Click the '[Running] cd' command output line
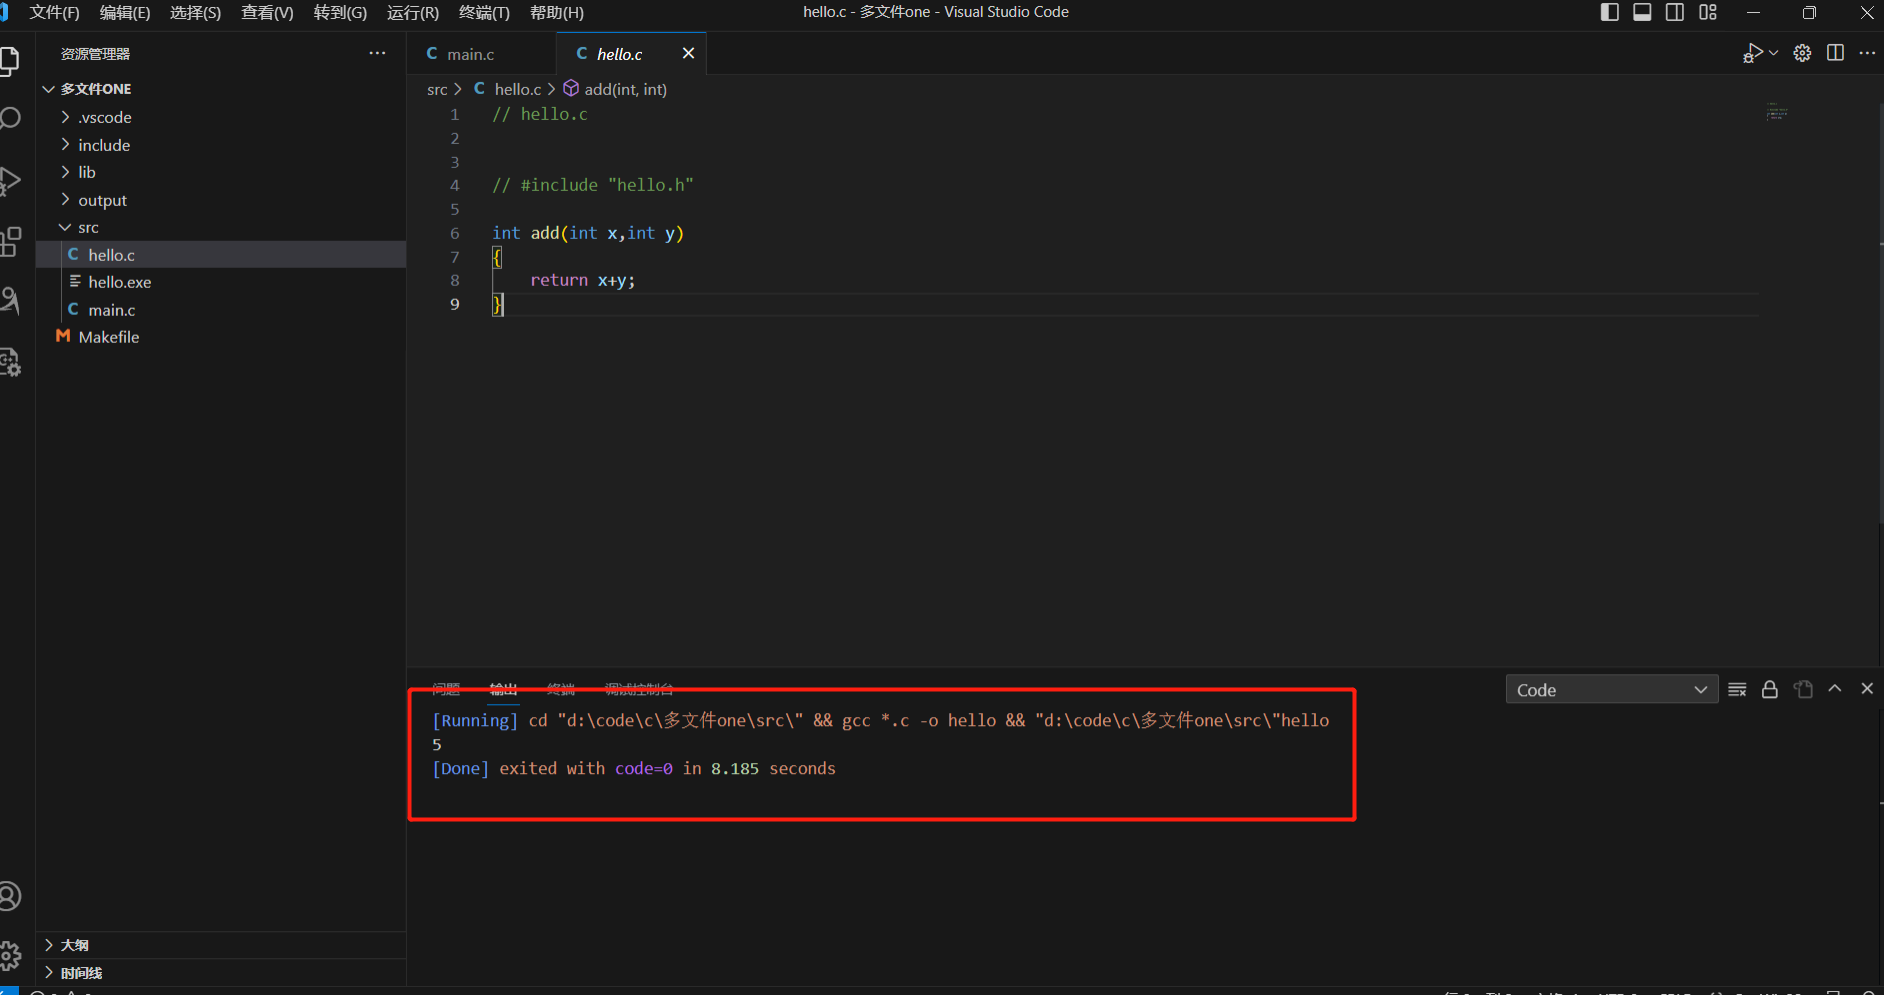This screenshot has width=1884, height=995. pos(880,720)
